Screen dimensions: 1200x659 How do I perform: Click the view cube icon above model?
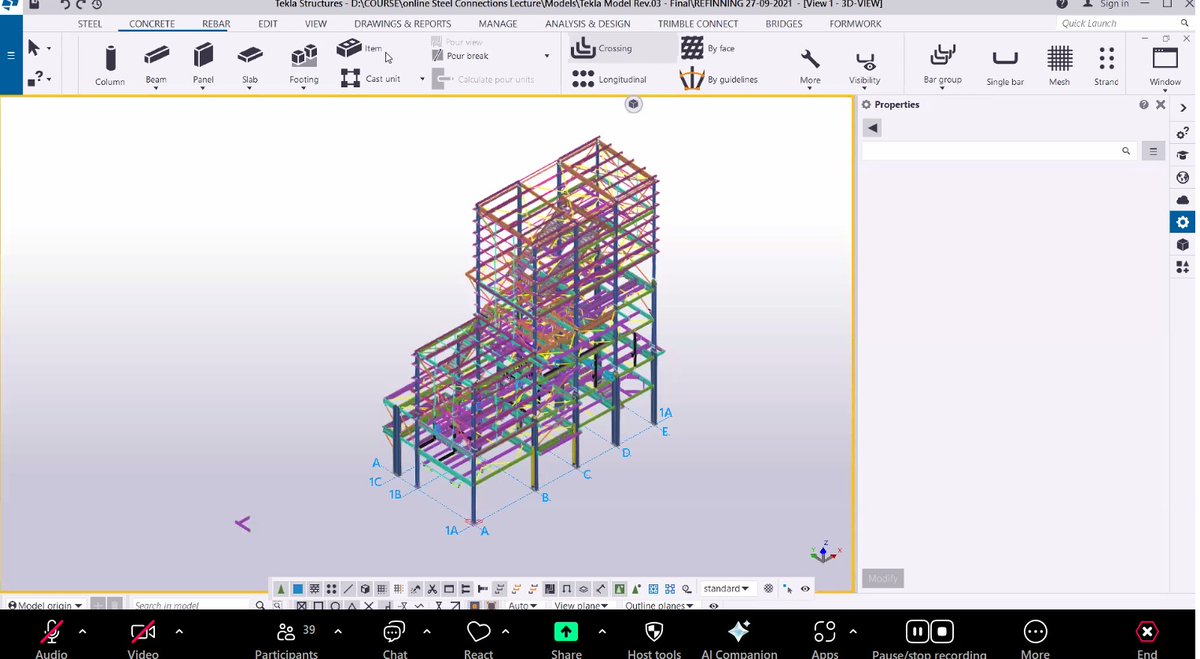633,104
